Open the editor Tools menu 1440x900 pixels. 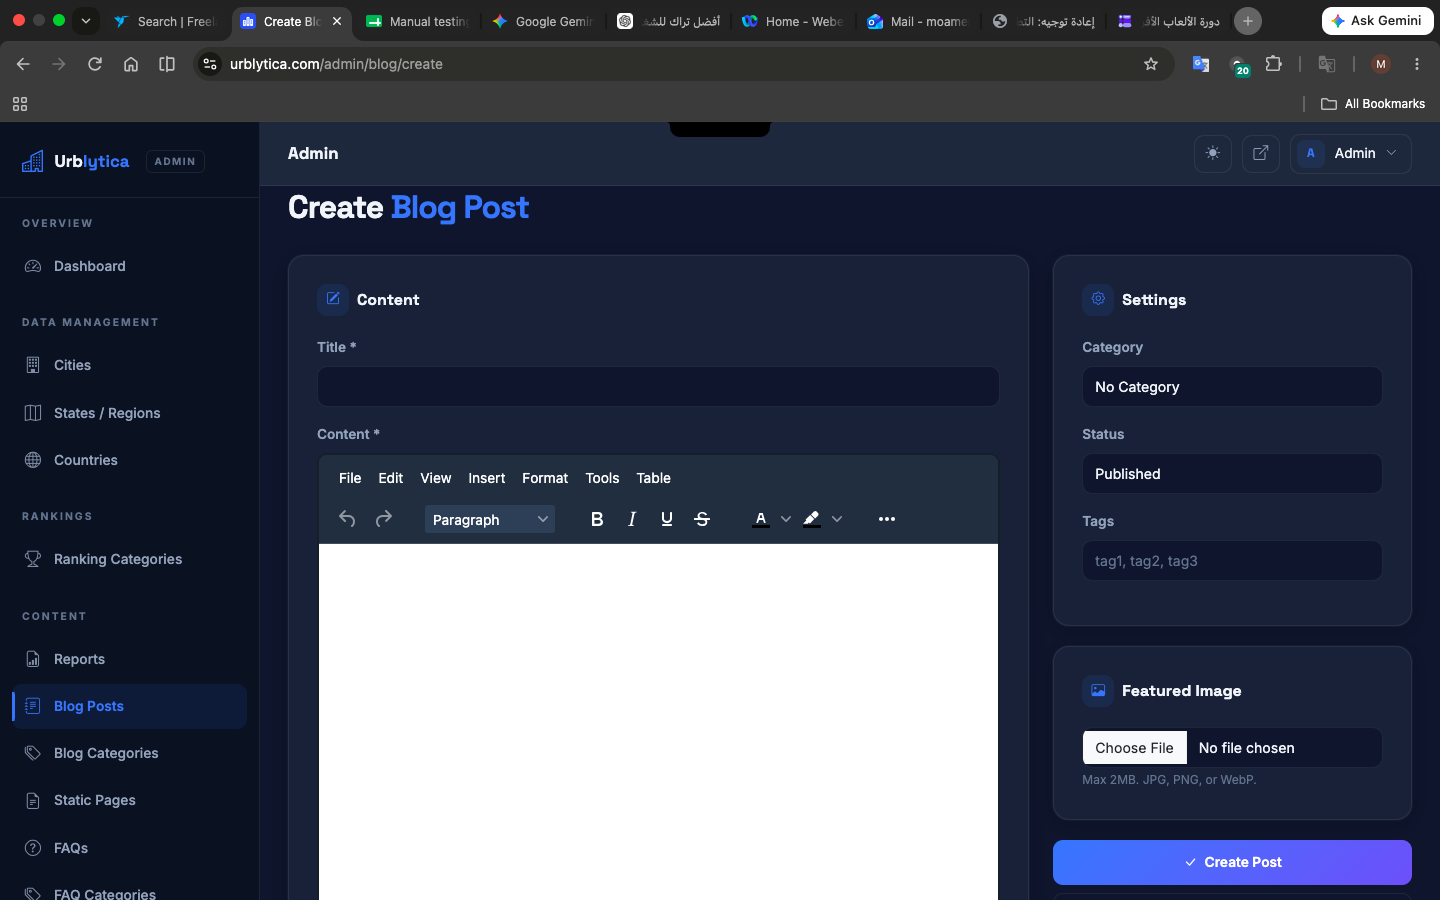click(x=602, y=478)
